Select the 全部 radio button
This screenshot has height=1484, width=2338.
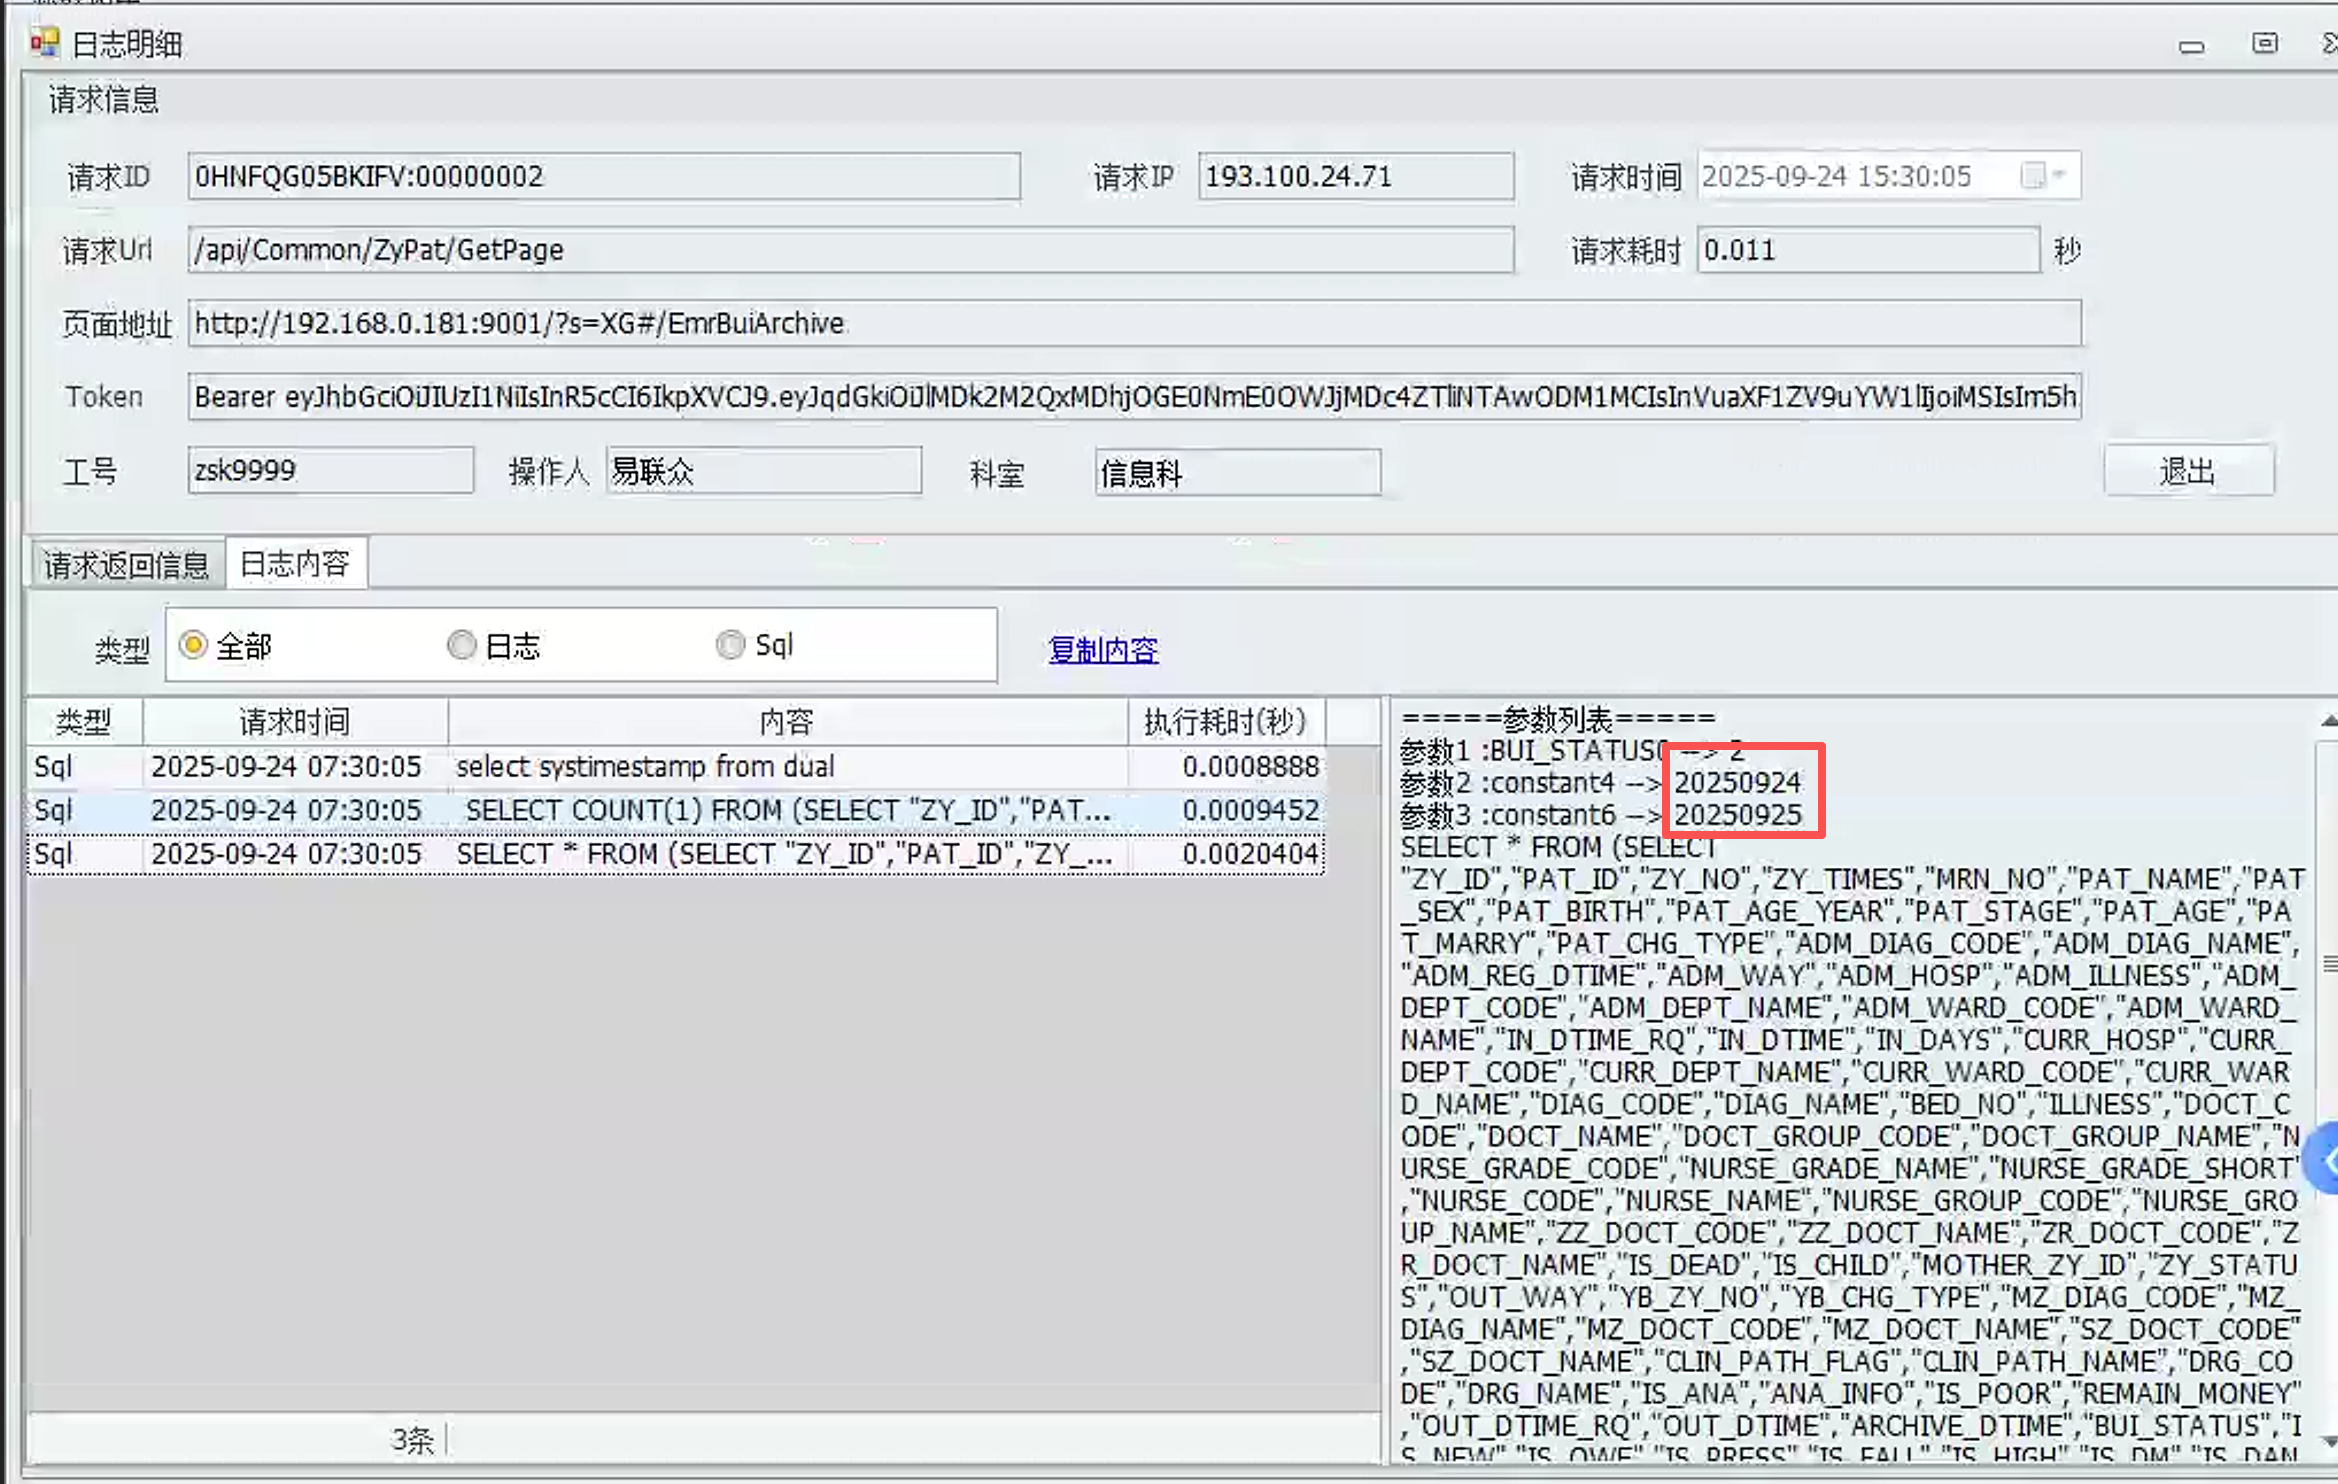coord(193,646)
